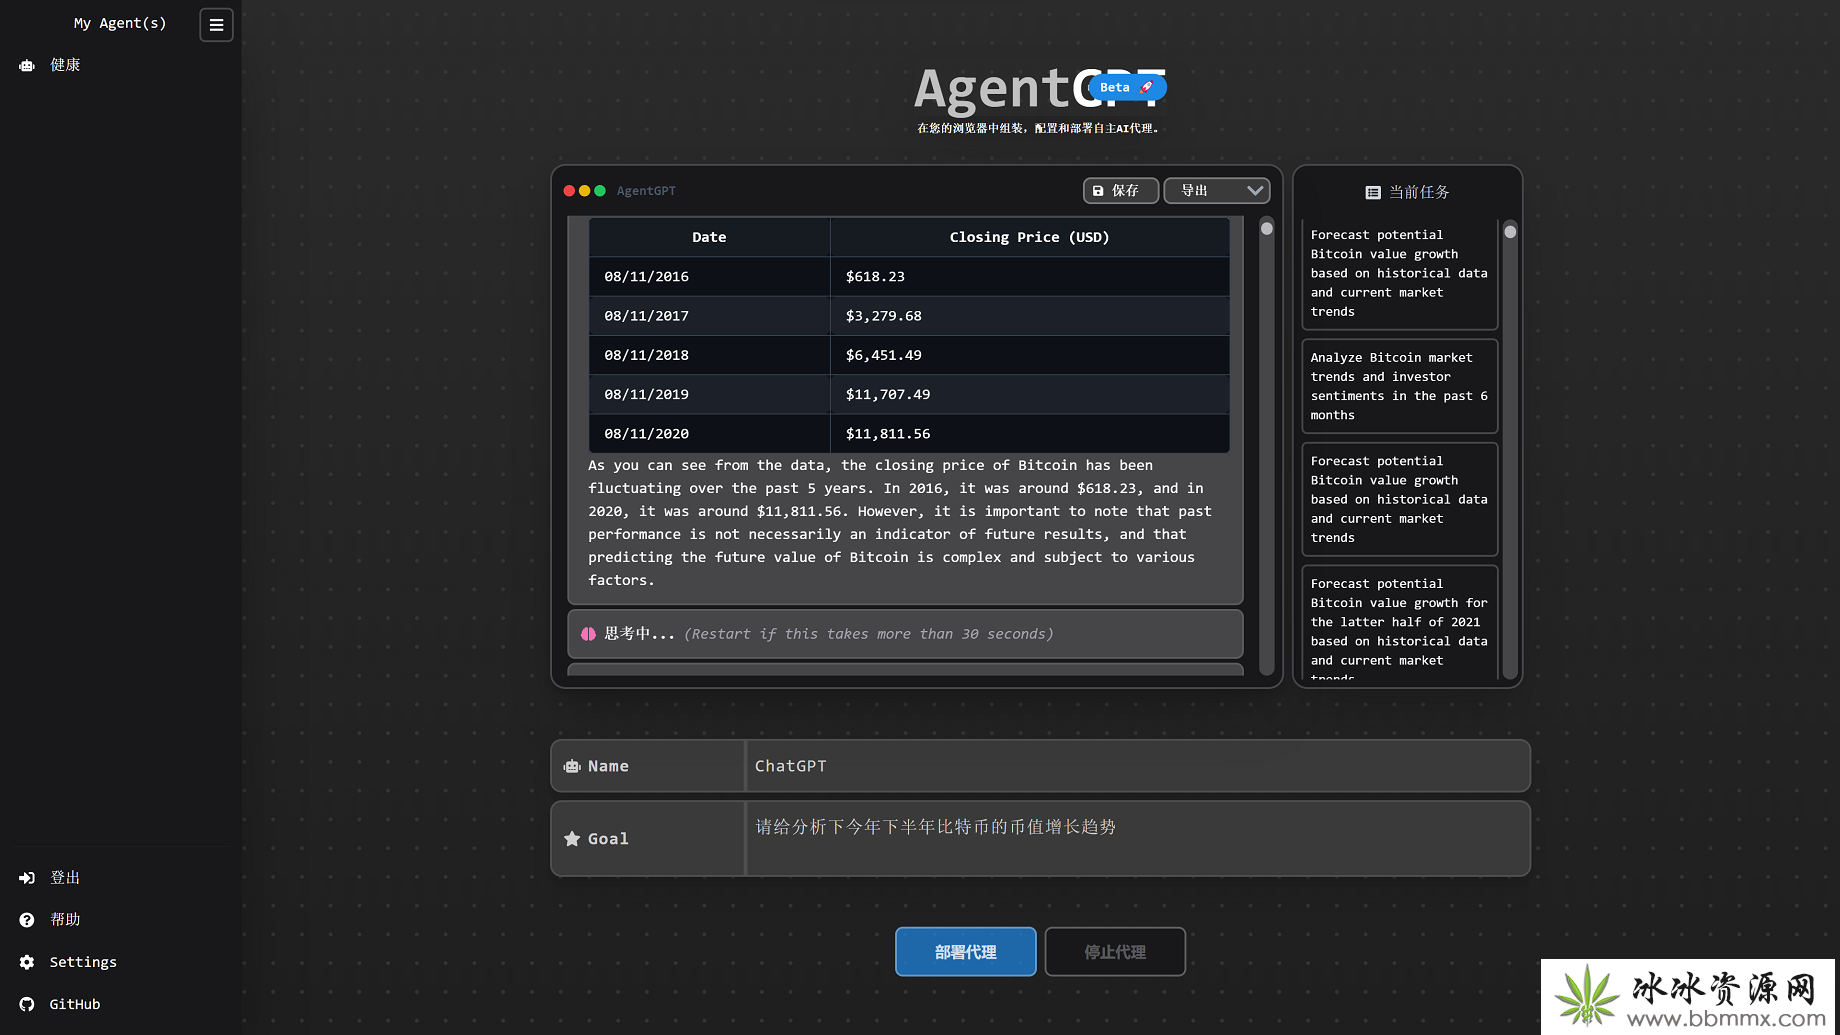The width and height of the screenshot is (1840, 1035).
Task: Open the 帮助 help question icon
Action: pos(27,920)
